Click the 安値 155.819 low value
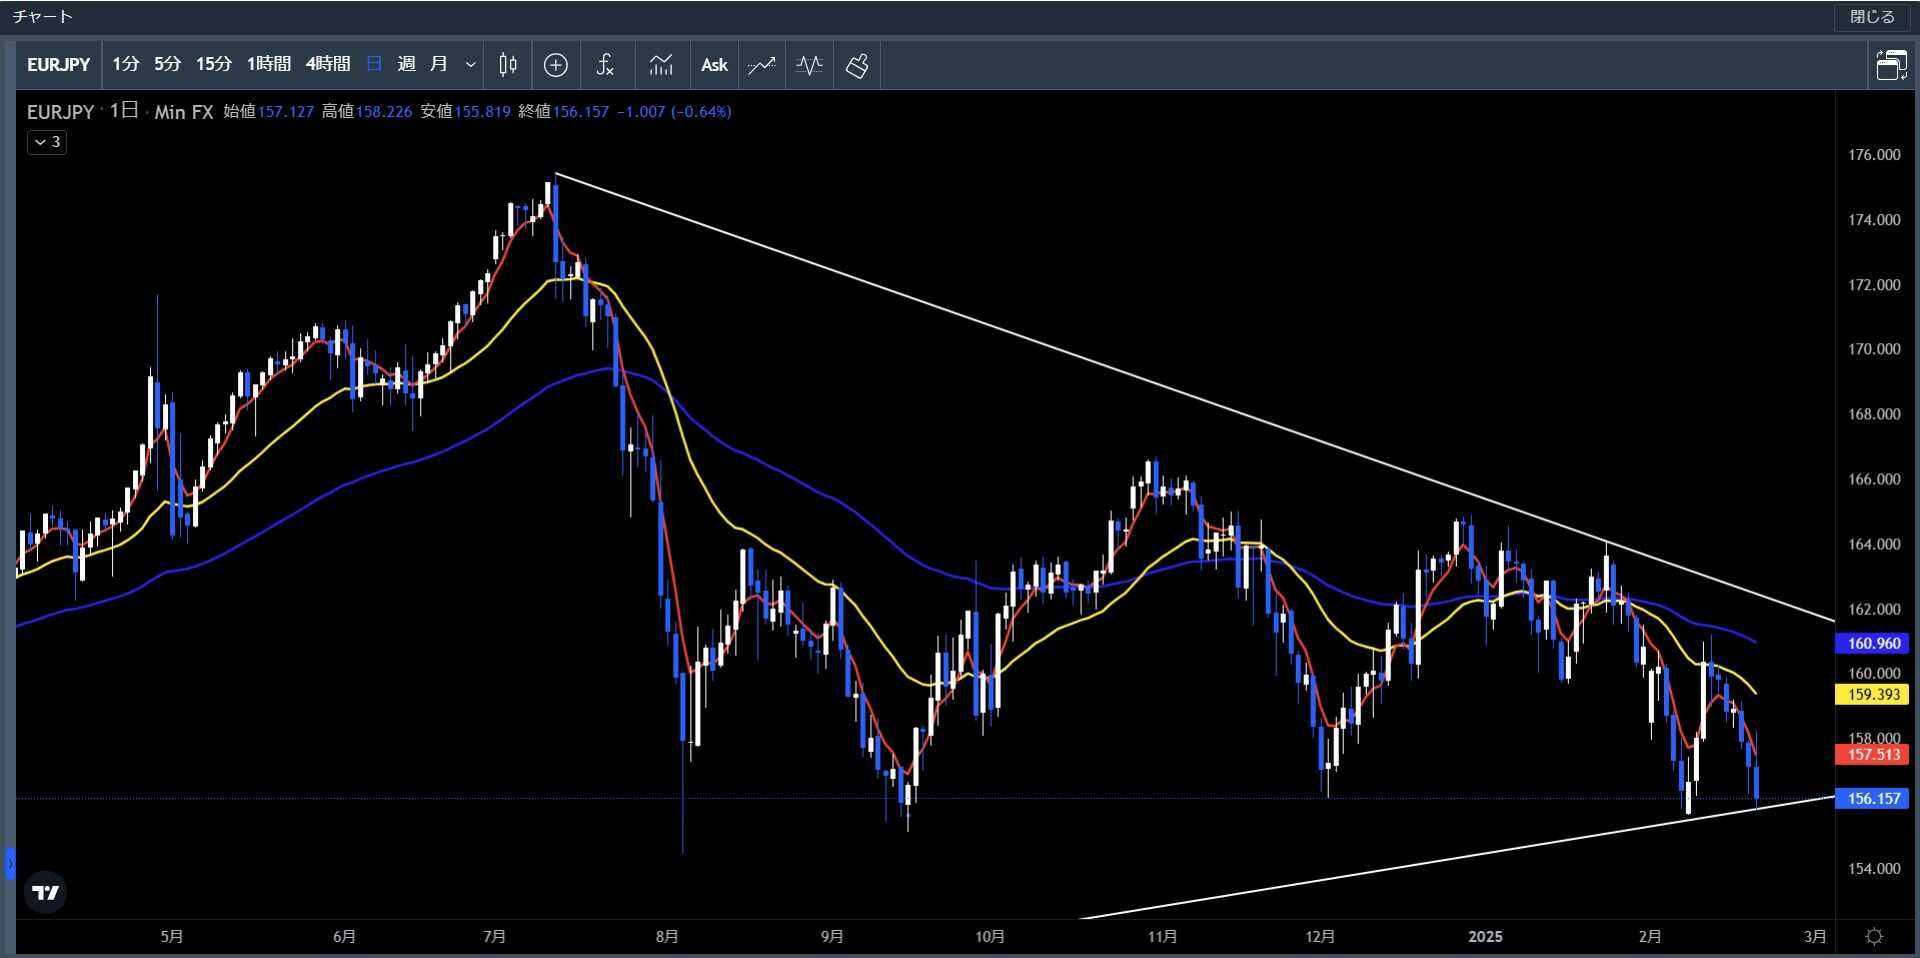The width and height of the screenshot is (1920, 958). 465,112
